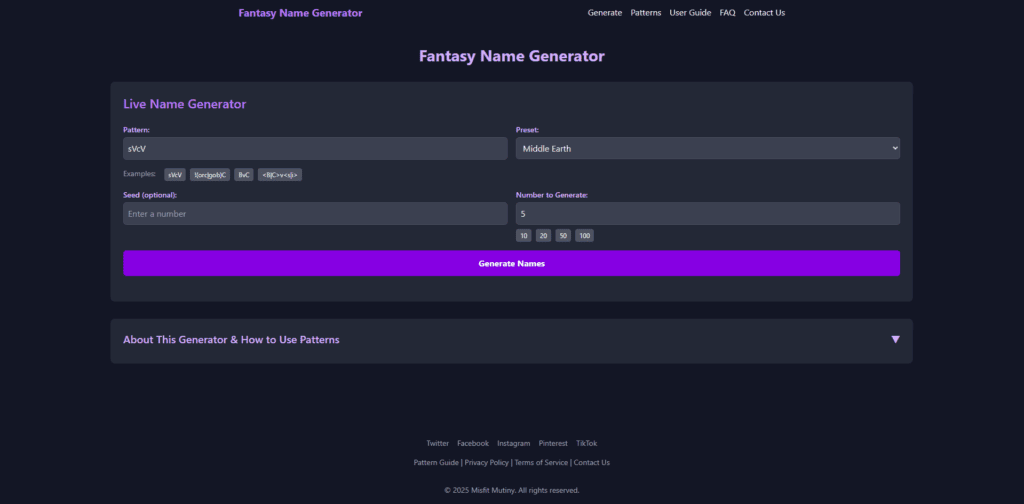Screen dimensions: 1024x504
Task: Visit the Privacy Policy footer link
Action: [486, 463]
